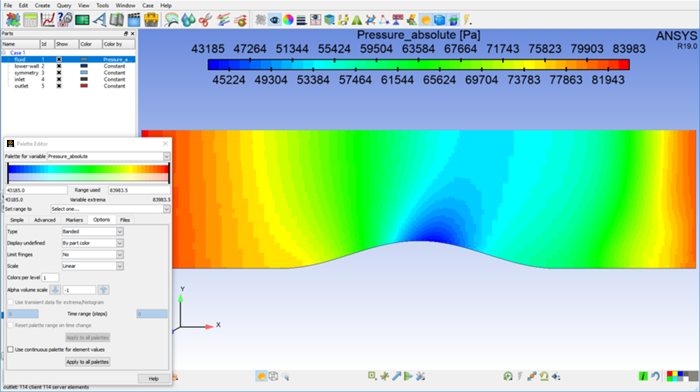700x392 pixels.
Task: Click the blue undo arrow icon at bottom
Action: (655, 376)
